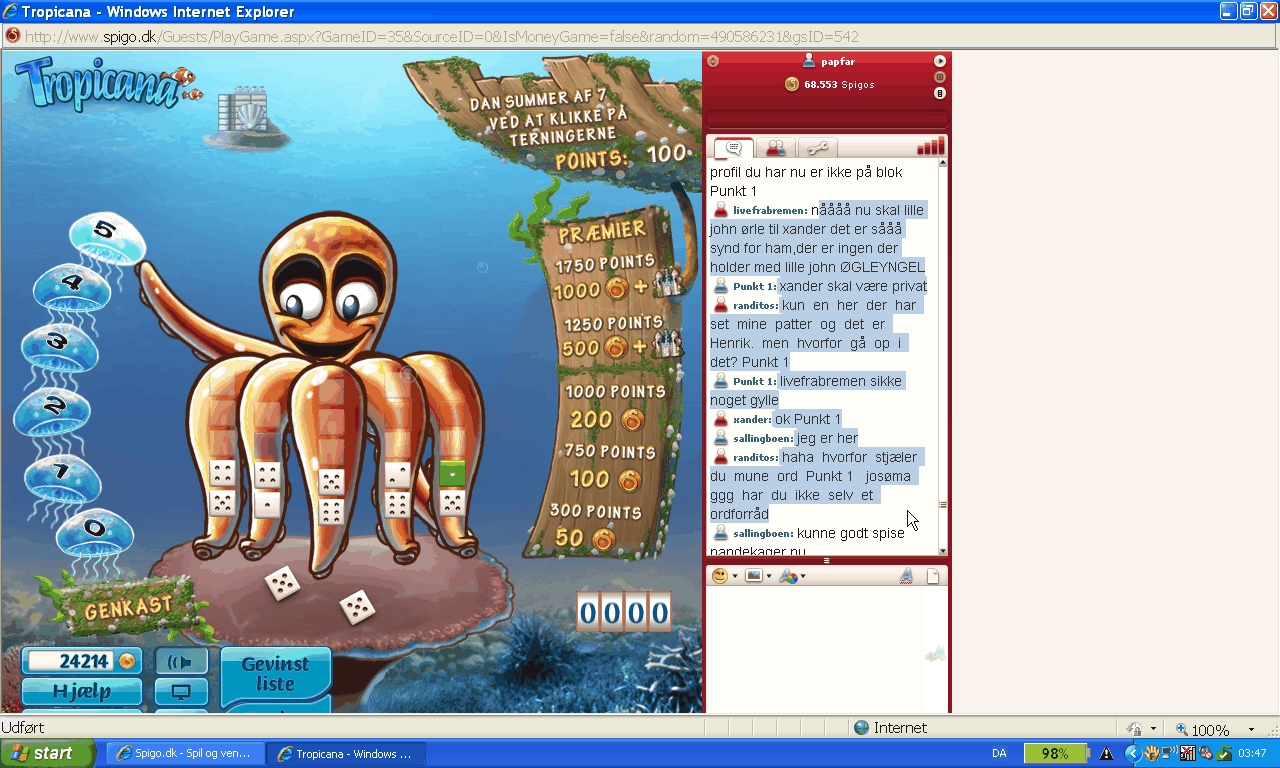This screenshot has height=768, width=1280.
Task: Toggle game sound with the speaker button
Action: pos(181,662)
